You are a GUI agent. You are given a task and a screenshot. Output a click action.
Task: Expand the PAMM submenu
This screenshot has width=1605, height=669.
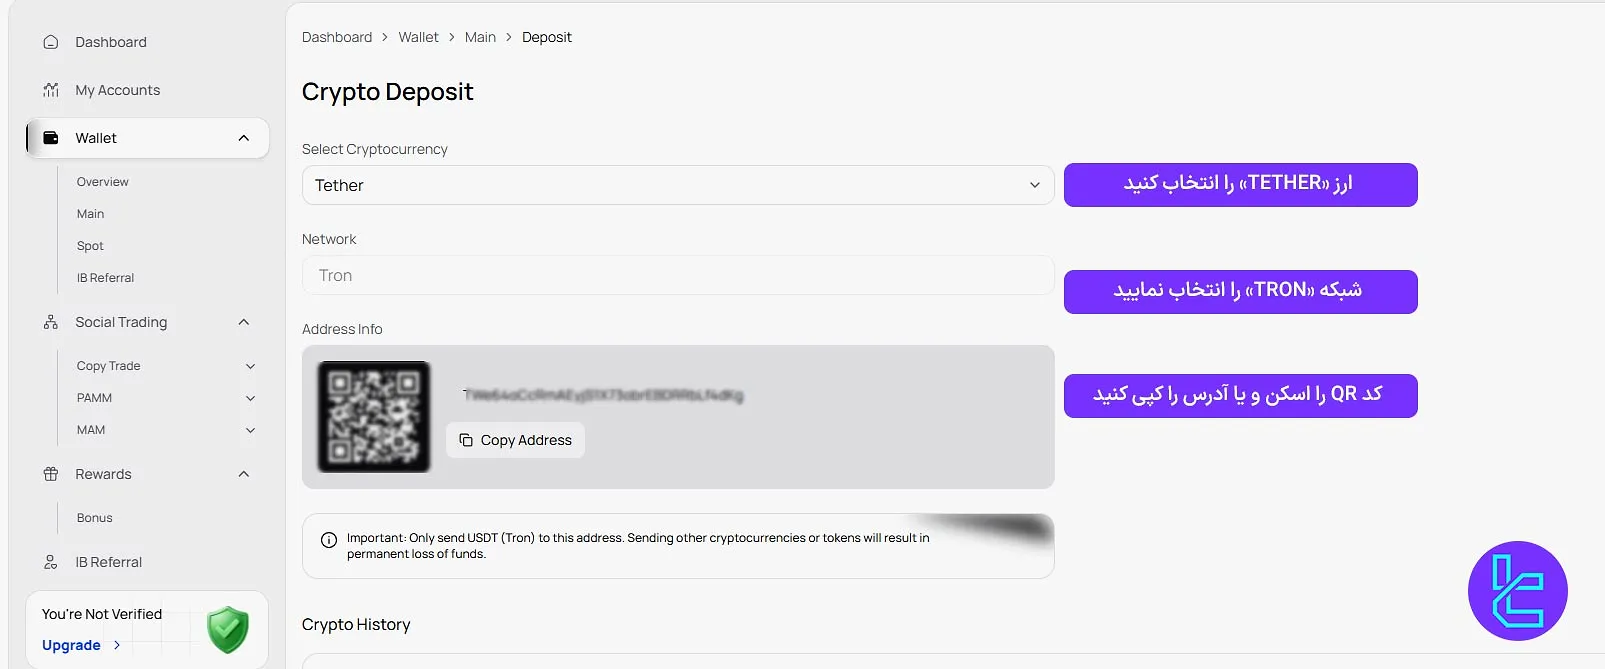tap(250, 398)
